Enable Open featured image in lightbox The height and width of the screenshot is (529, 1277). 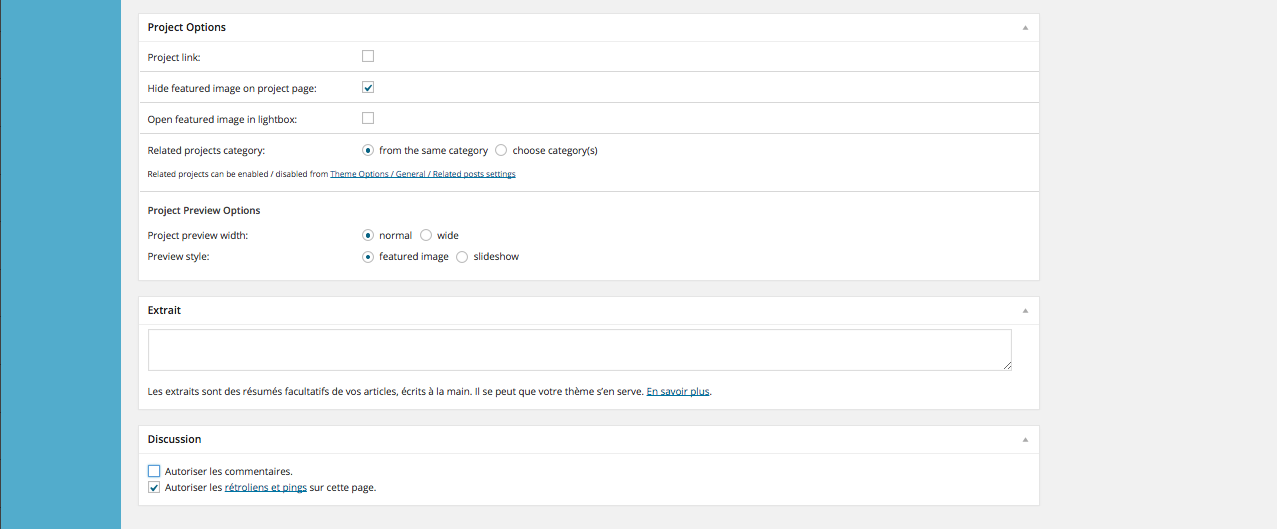368,118
